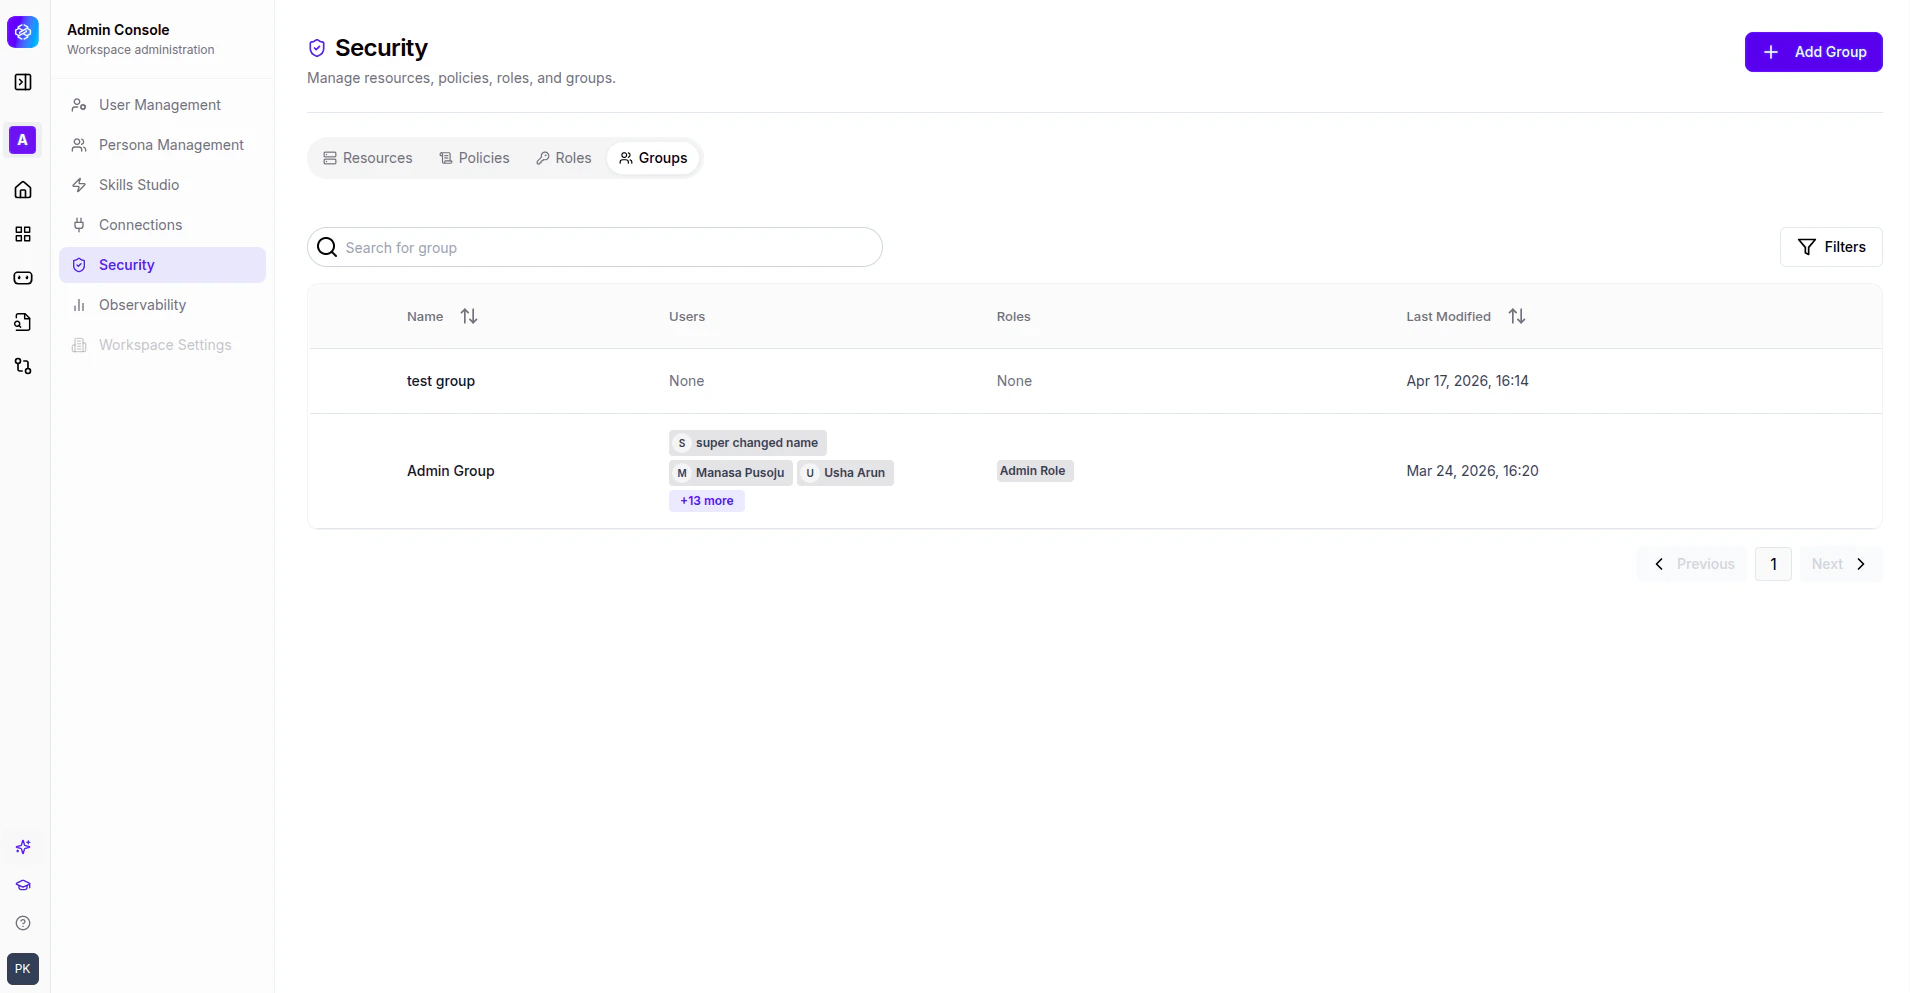Click the Previous pagination button

point(1693,564)
